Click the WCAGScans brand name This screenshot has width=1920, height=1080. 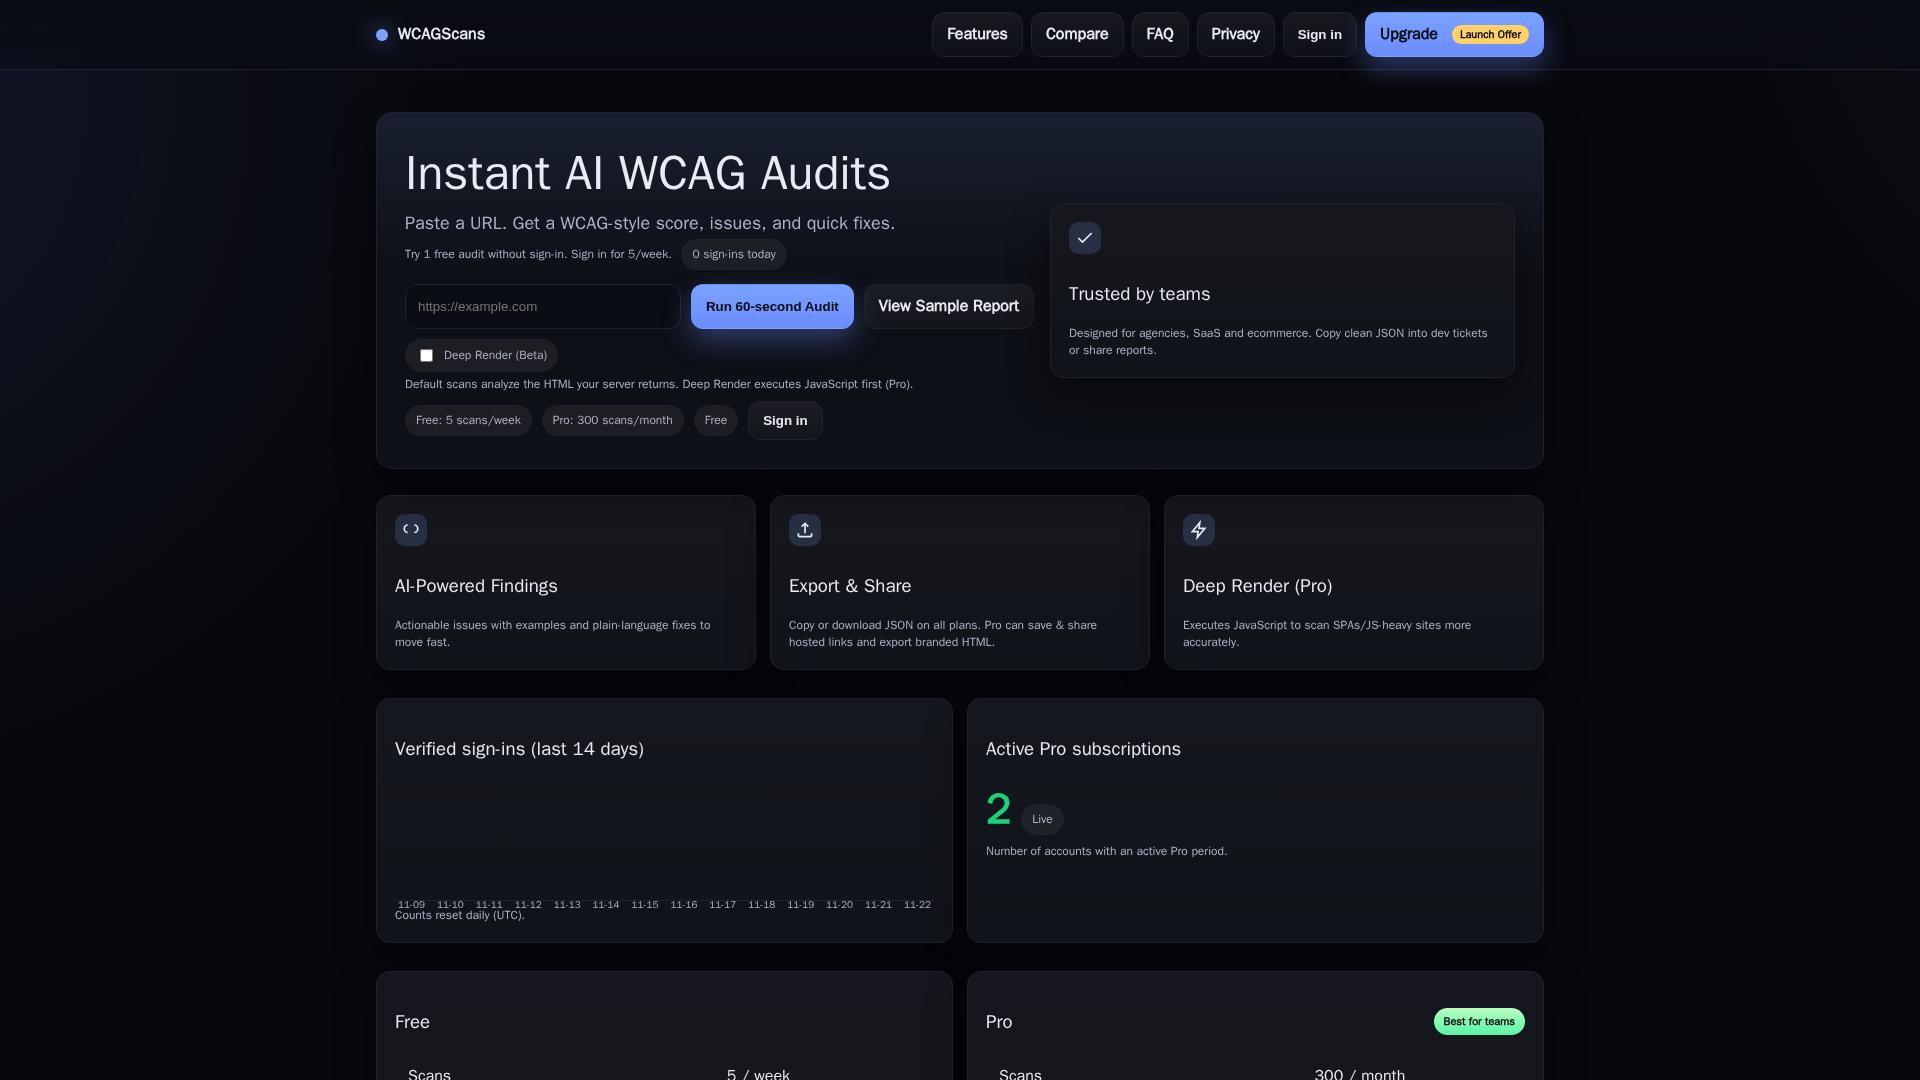click(441, 35)
